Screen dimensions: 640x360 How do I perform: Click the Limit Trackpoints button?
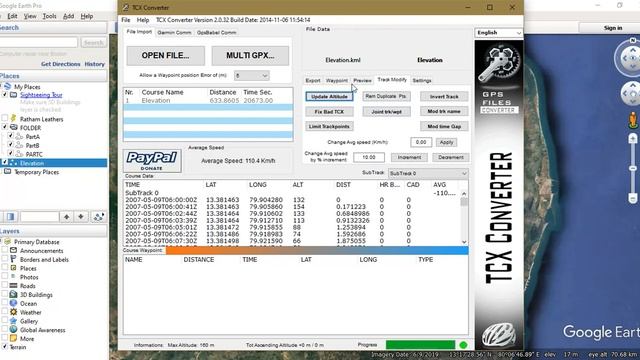pos(329,127)
